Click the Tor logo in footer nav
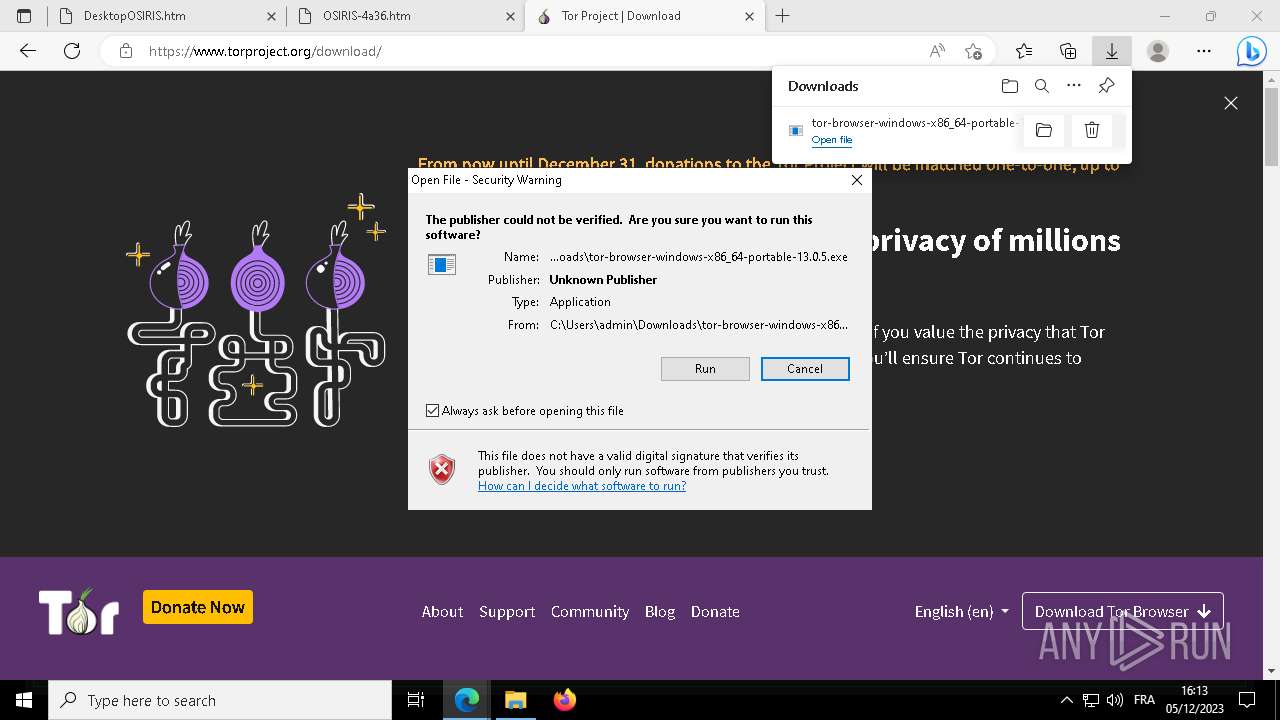1280x720 pixels. [x=79, y=611]
